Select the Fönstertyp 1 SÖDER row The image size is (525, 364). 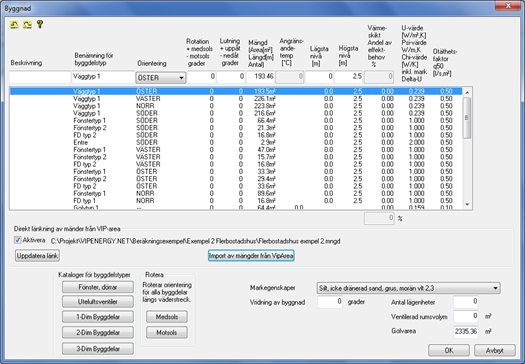click(x=236, y=121)
